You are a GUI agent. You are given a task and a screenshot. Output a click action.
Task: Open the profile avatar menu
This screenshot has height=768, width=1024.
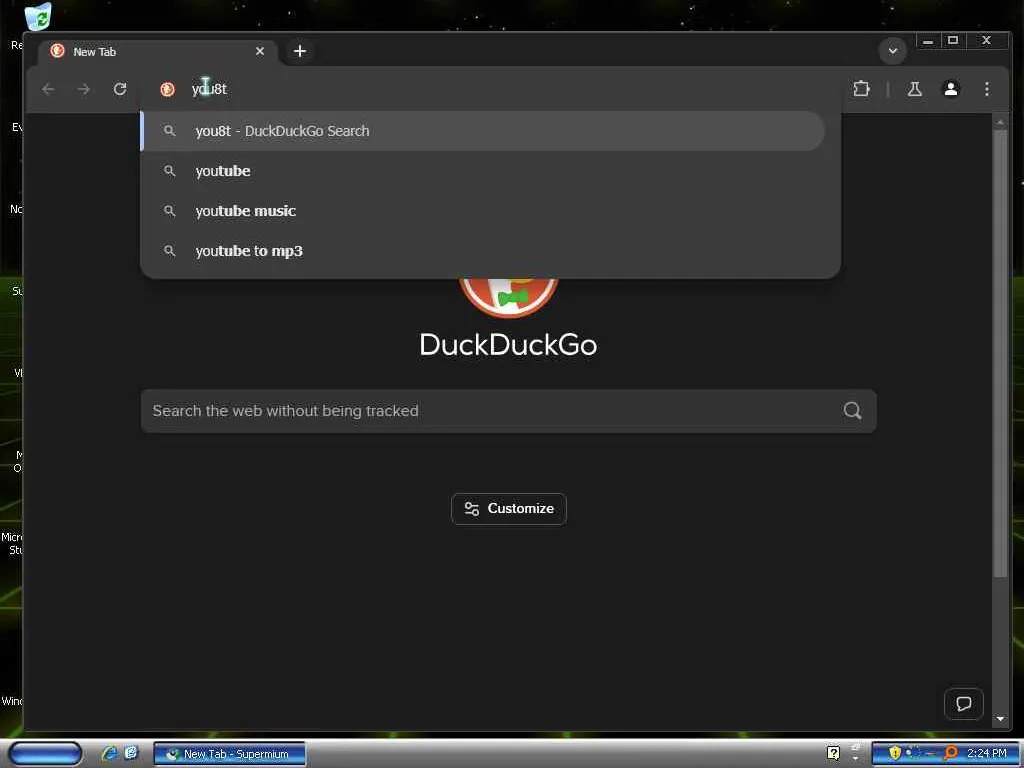[951, 89]
